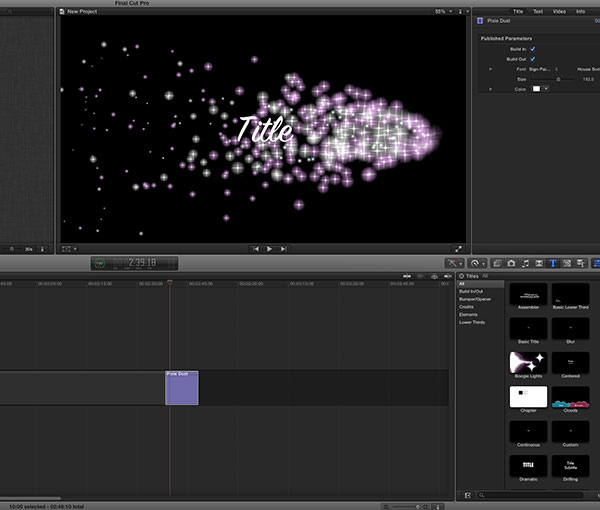Image resolution: width=600 pixels, height=510 pixels.
Task: Switch to the Title inspector tab
Action: [518, 11]
